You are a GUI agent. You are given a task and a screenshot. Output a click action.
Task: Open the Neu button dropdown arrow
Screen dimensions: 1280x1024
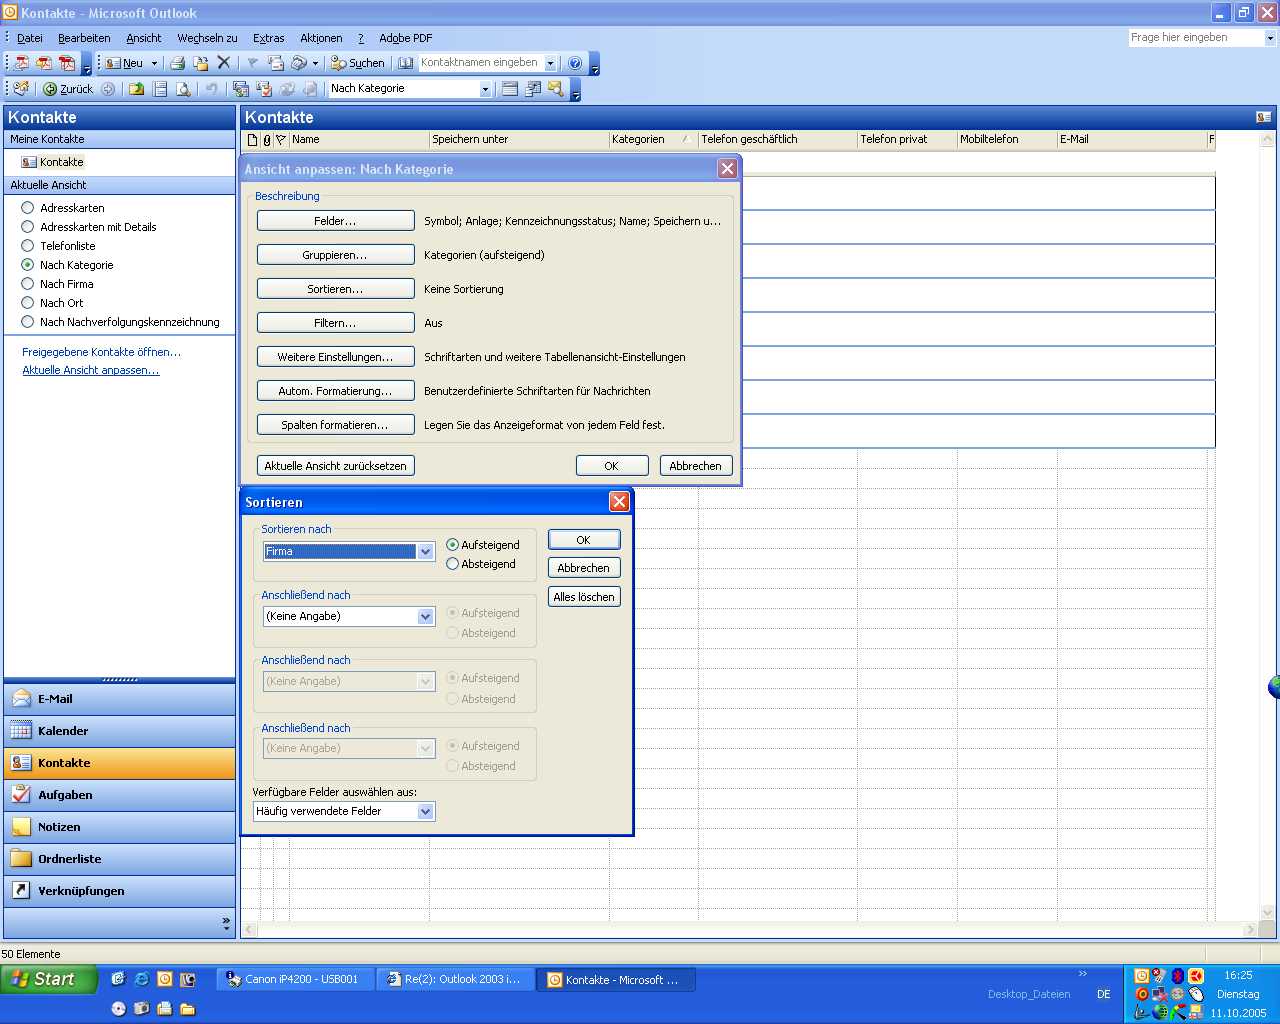pos(154,63)
